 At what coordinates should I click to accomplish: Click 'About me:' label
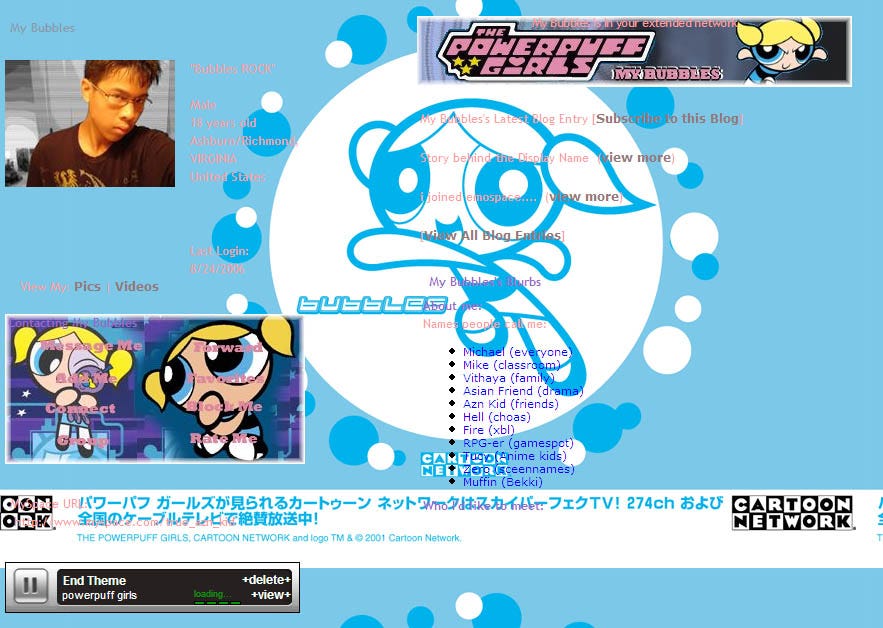(x=452, y=306)
